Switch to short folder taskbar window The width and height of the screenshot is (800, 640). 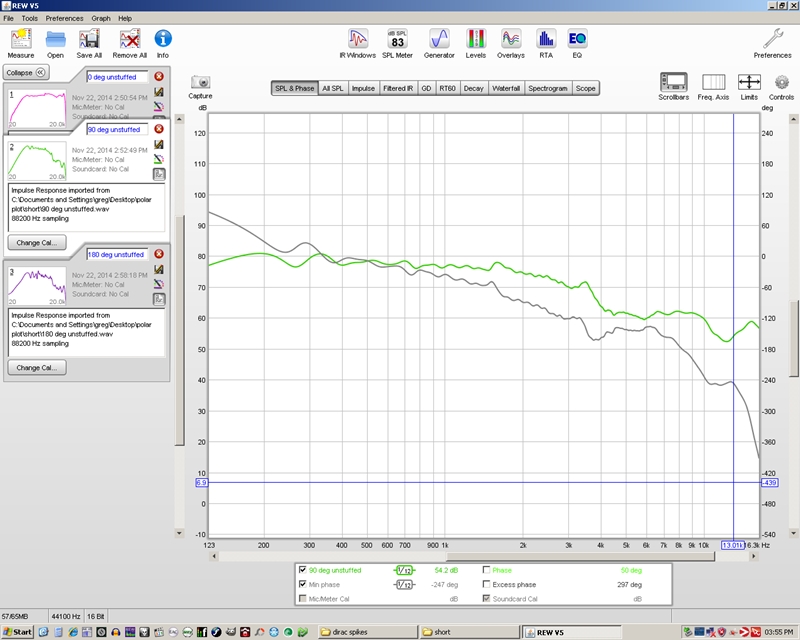point(469,632)
